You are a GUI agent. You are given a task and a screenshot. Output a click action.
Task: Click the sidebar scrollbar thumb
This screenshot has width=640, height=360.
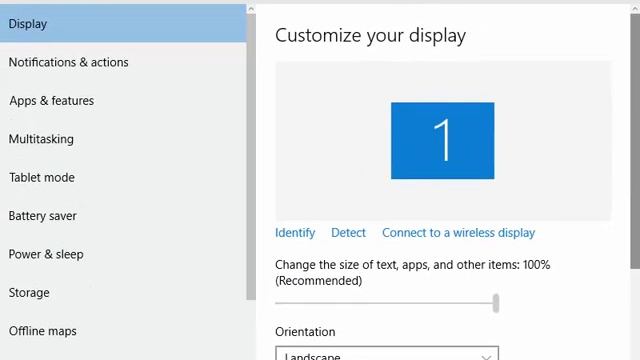pos(251,157)
